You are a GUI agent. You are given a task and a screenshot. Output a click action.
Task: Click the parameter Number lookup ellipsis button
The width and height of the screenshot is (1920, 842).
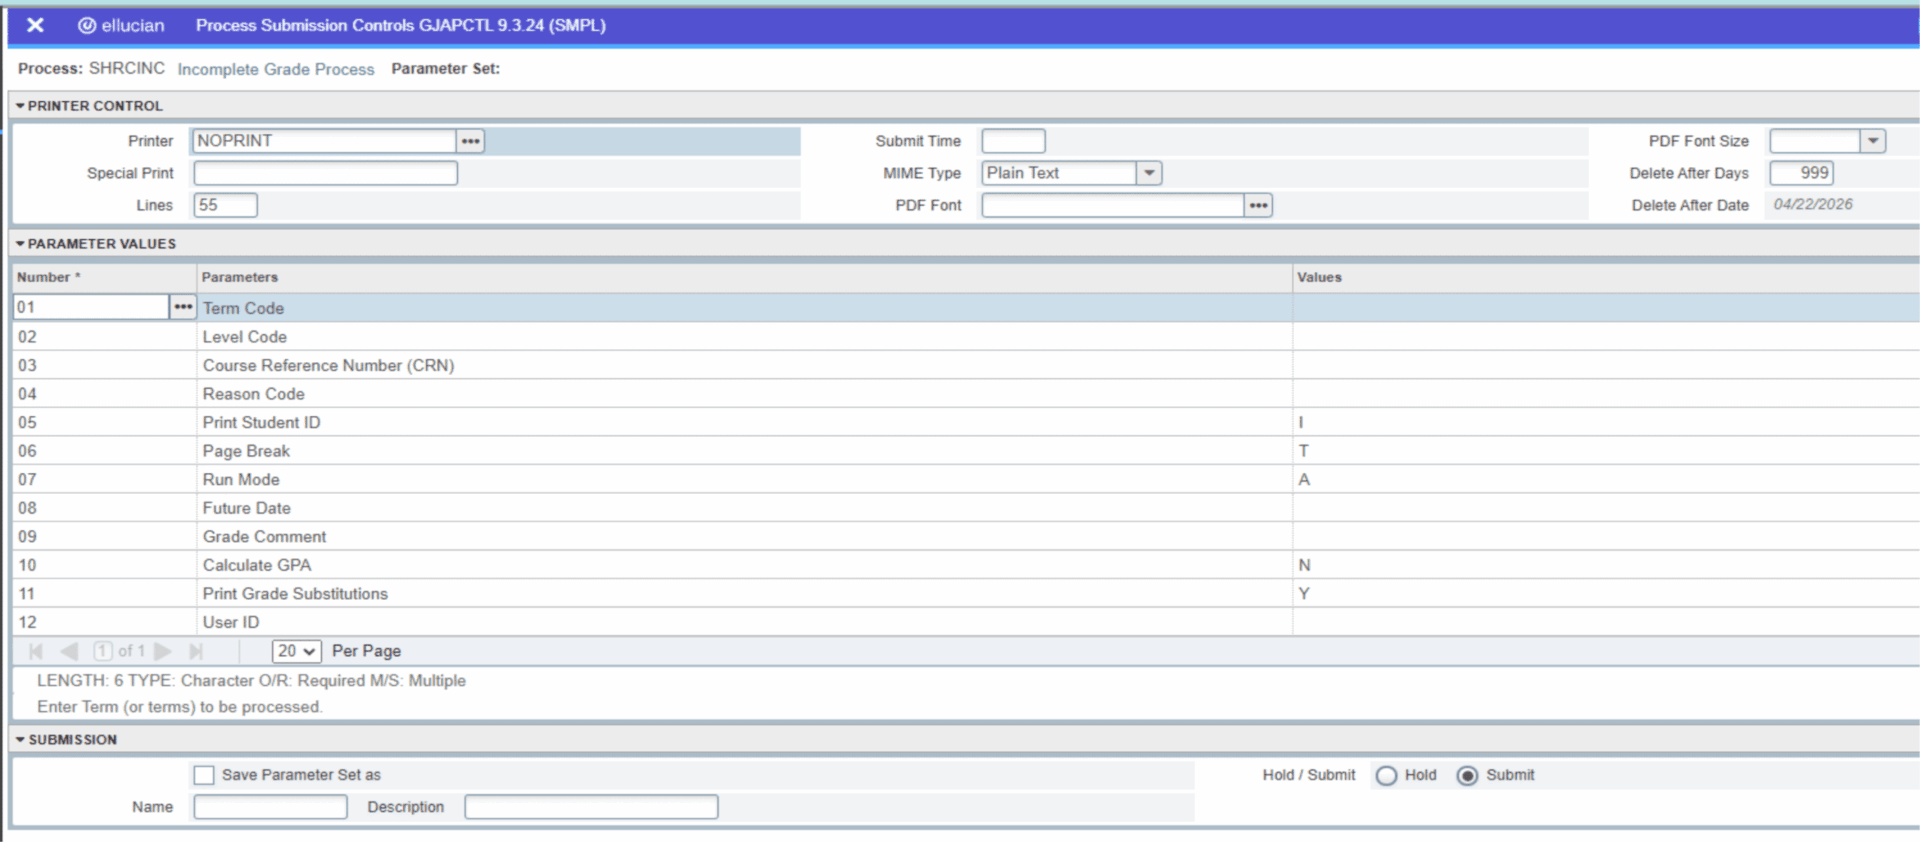182,307
